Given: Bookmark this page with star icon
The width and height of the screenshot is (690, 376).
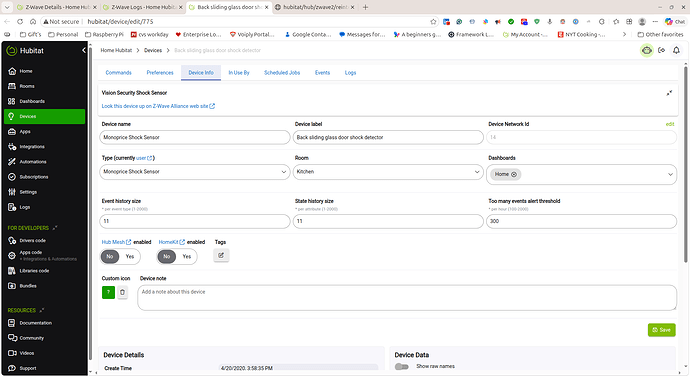Looking at the screenshot, I should pyautogui.click(x=433, y=22).
